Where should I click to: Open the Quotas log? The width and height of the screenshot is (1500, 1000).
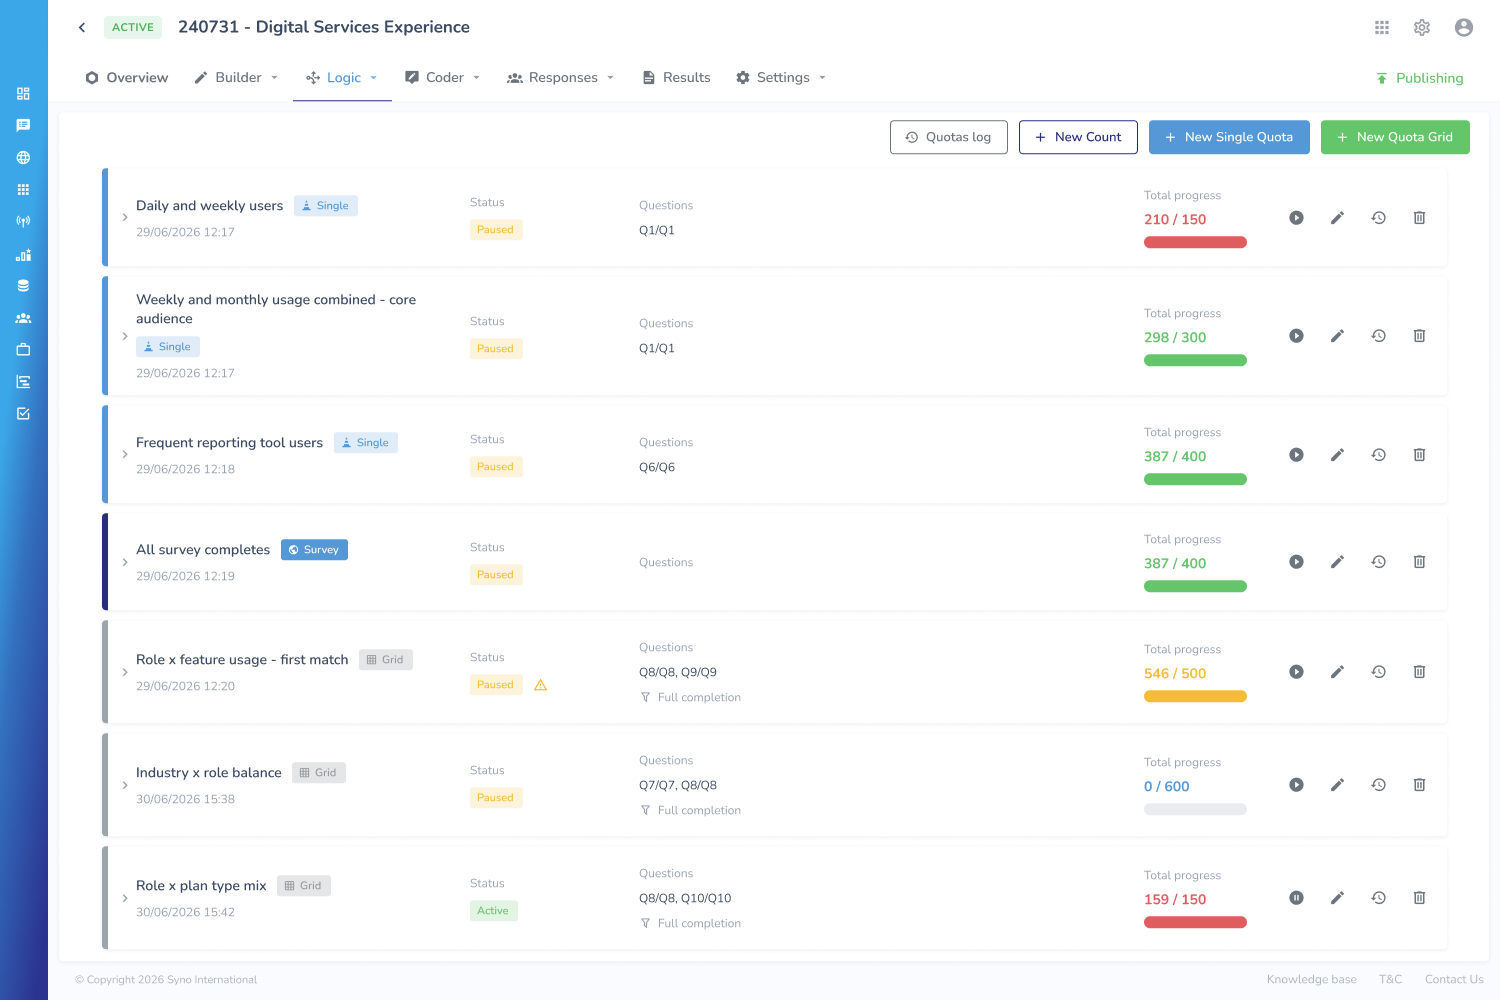coord(948,137)
